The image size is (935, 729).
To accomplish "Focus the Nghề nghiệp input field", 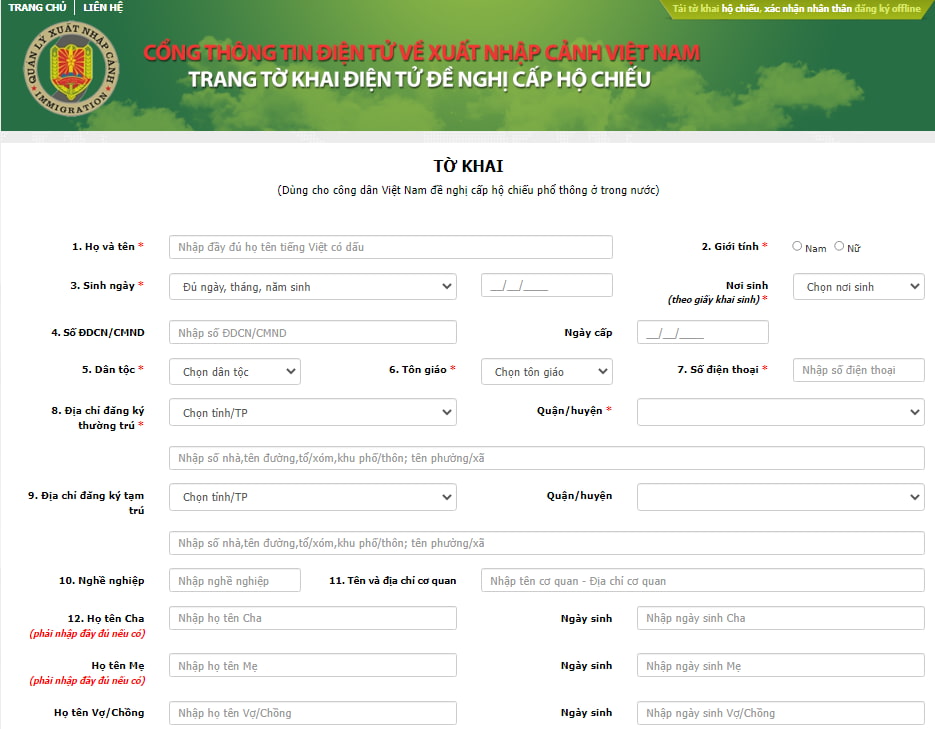I will point(234,581).
